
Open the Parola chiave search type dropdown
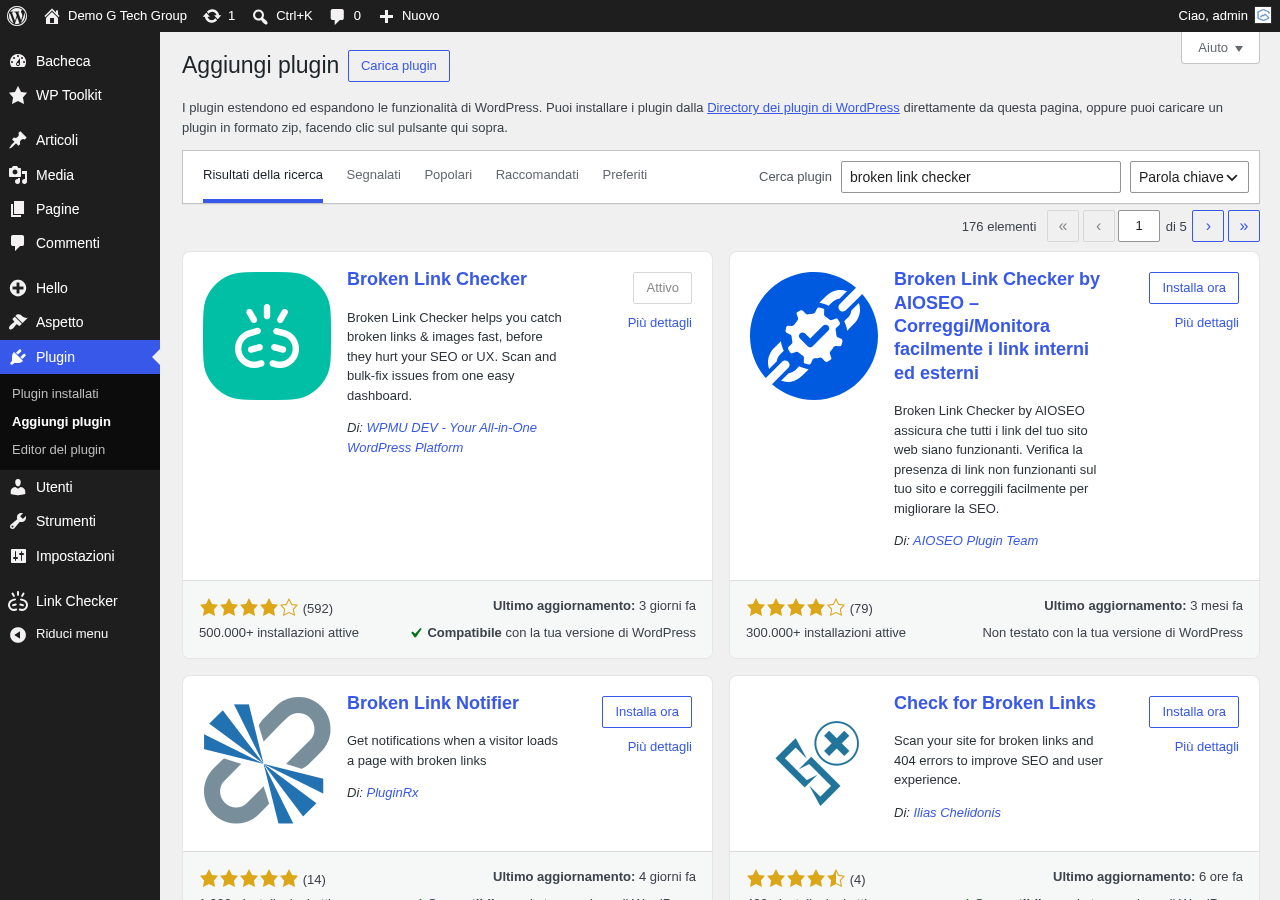(x=1189, y=177)
